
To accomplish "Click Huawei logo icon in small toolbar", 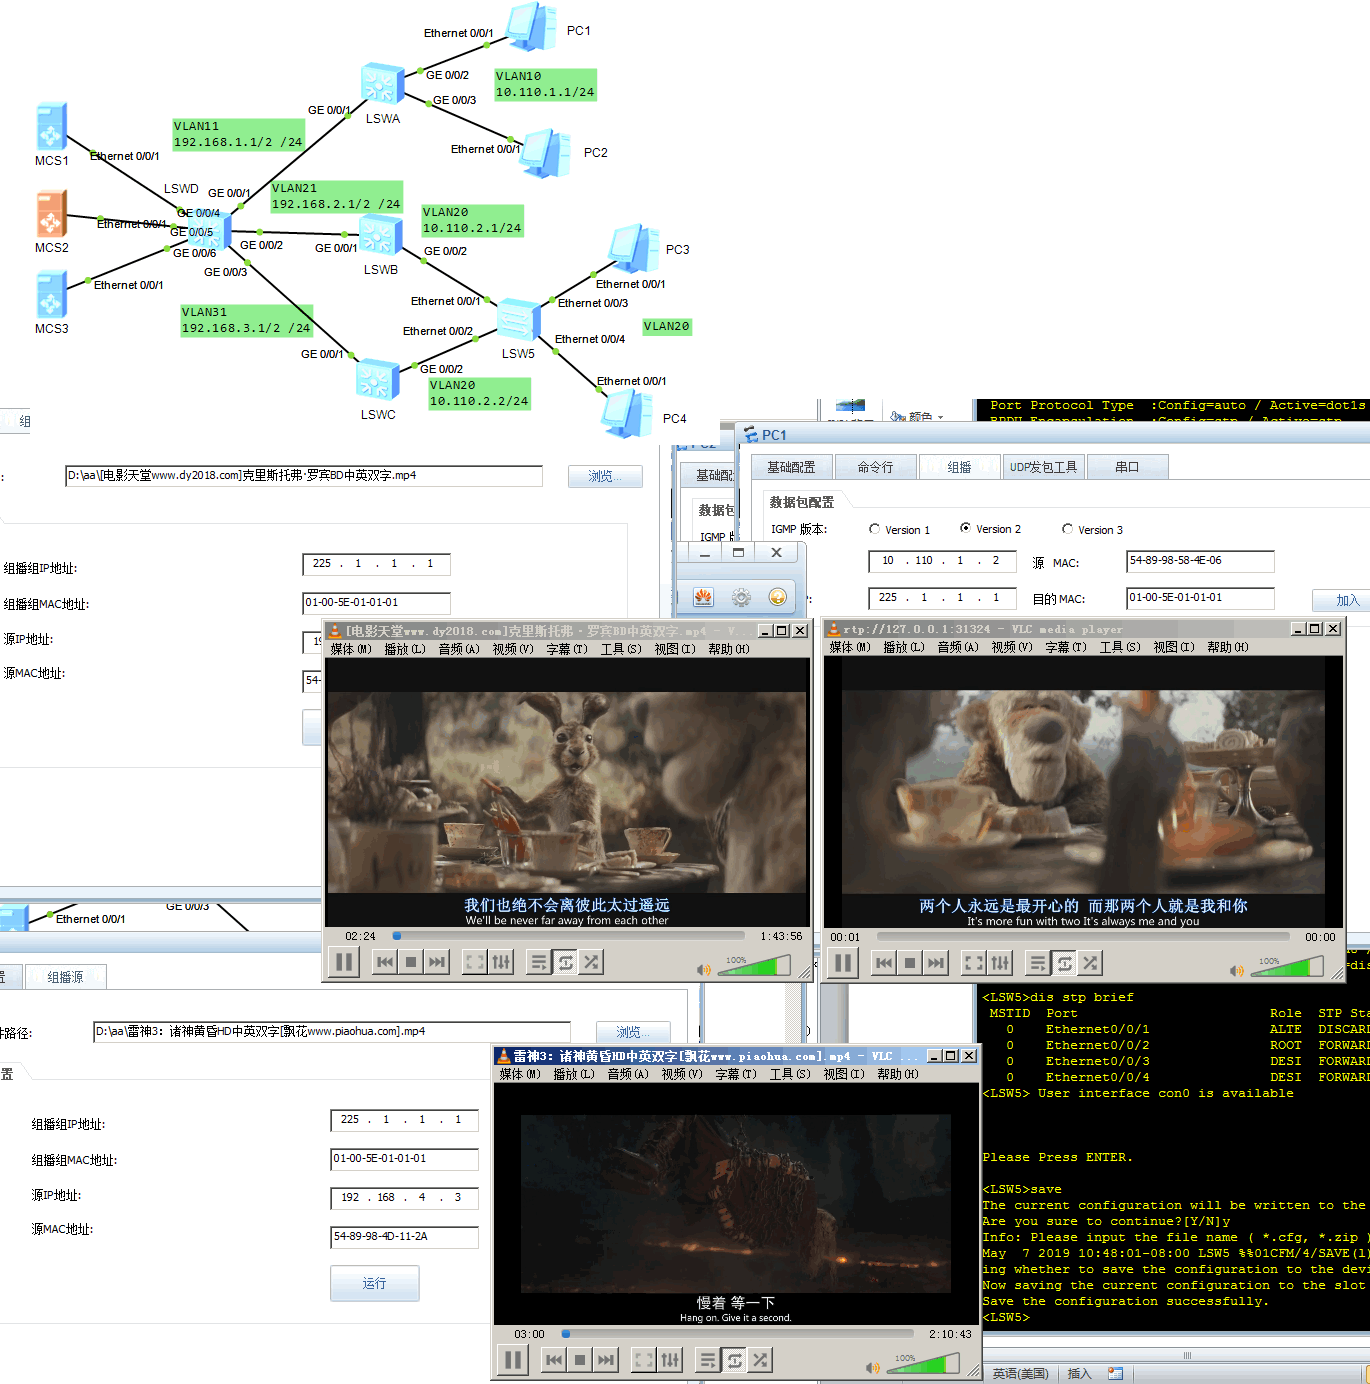I will pyautogui.click(x=703, y=597).
